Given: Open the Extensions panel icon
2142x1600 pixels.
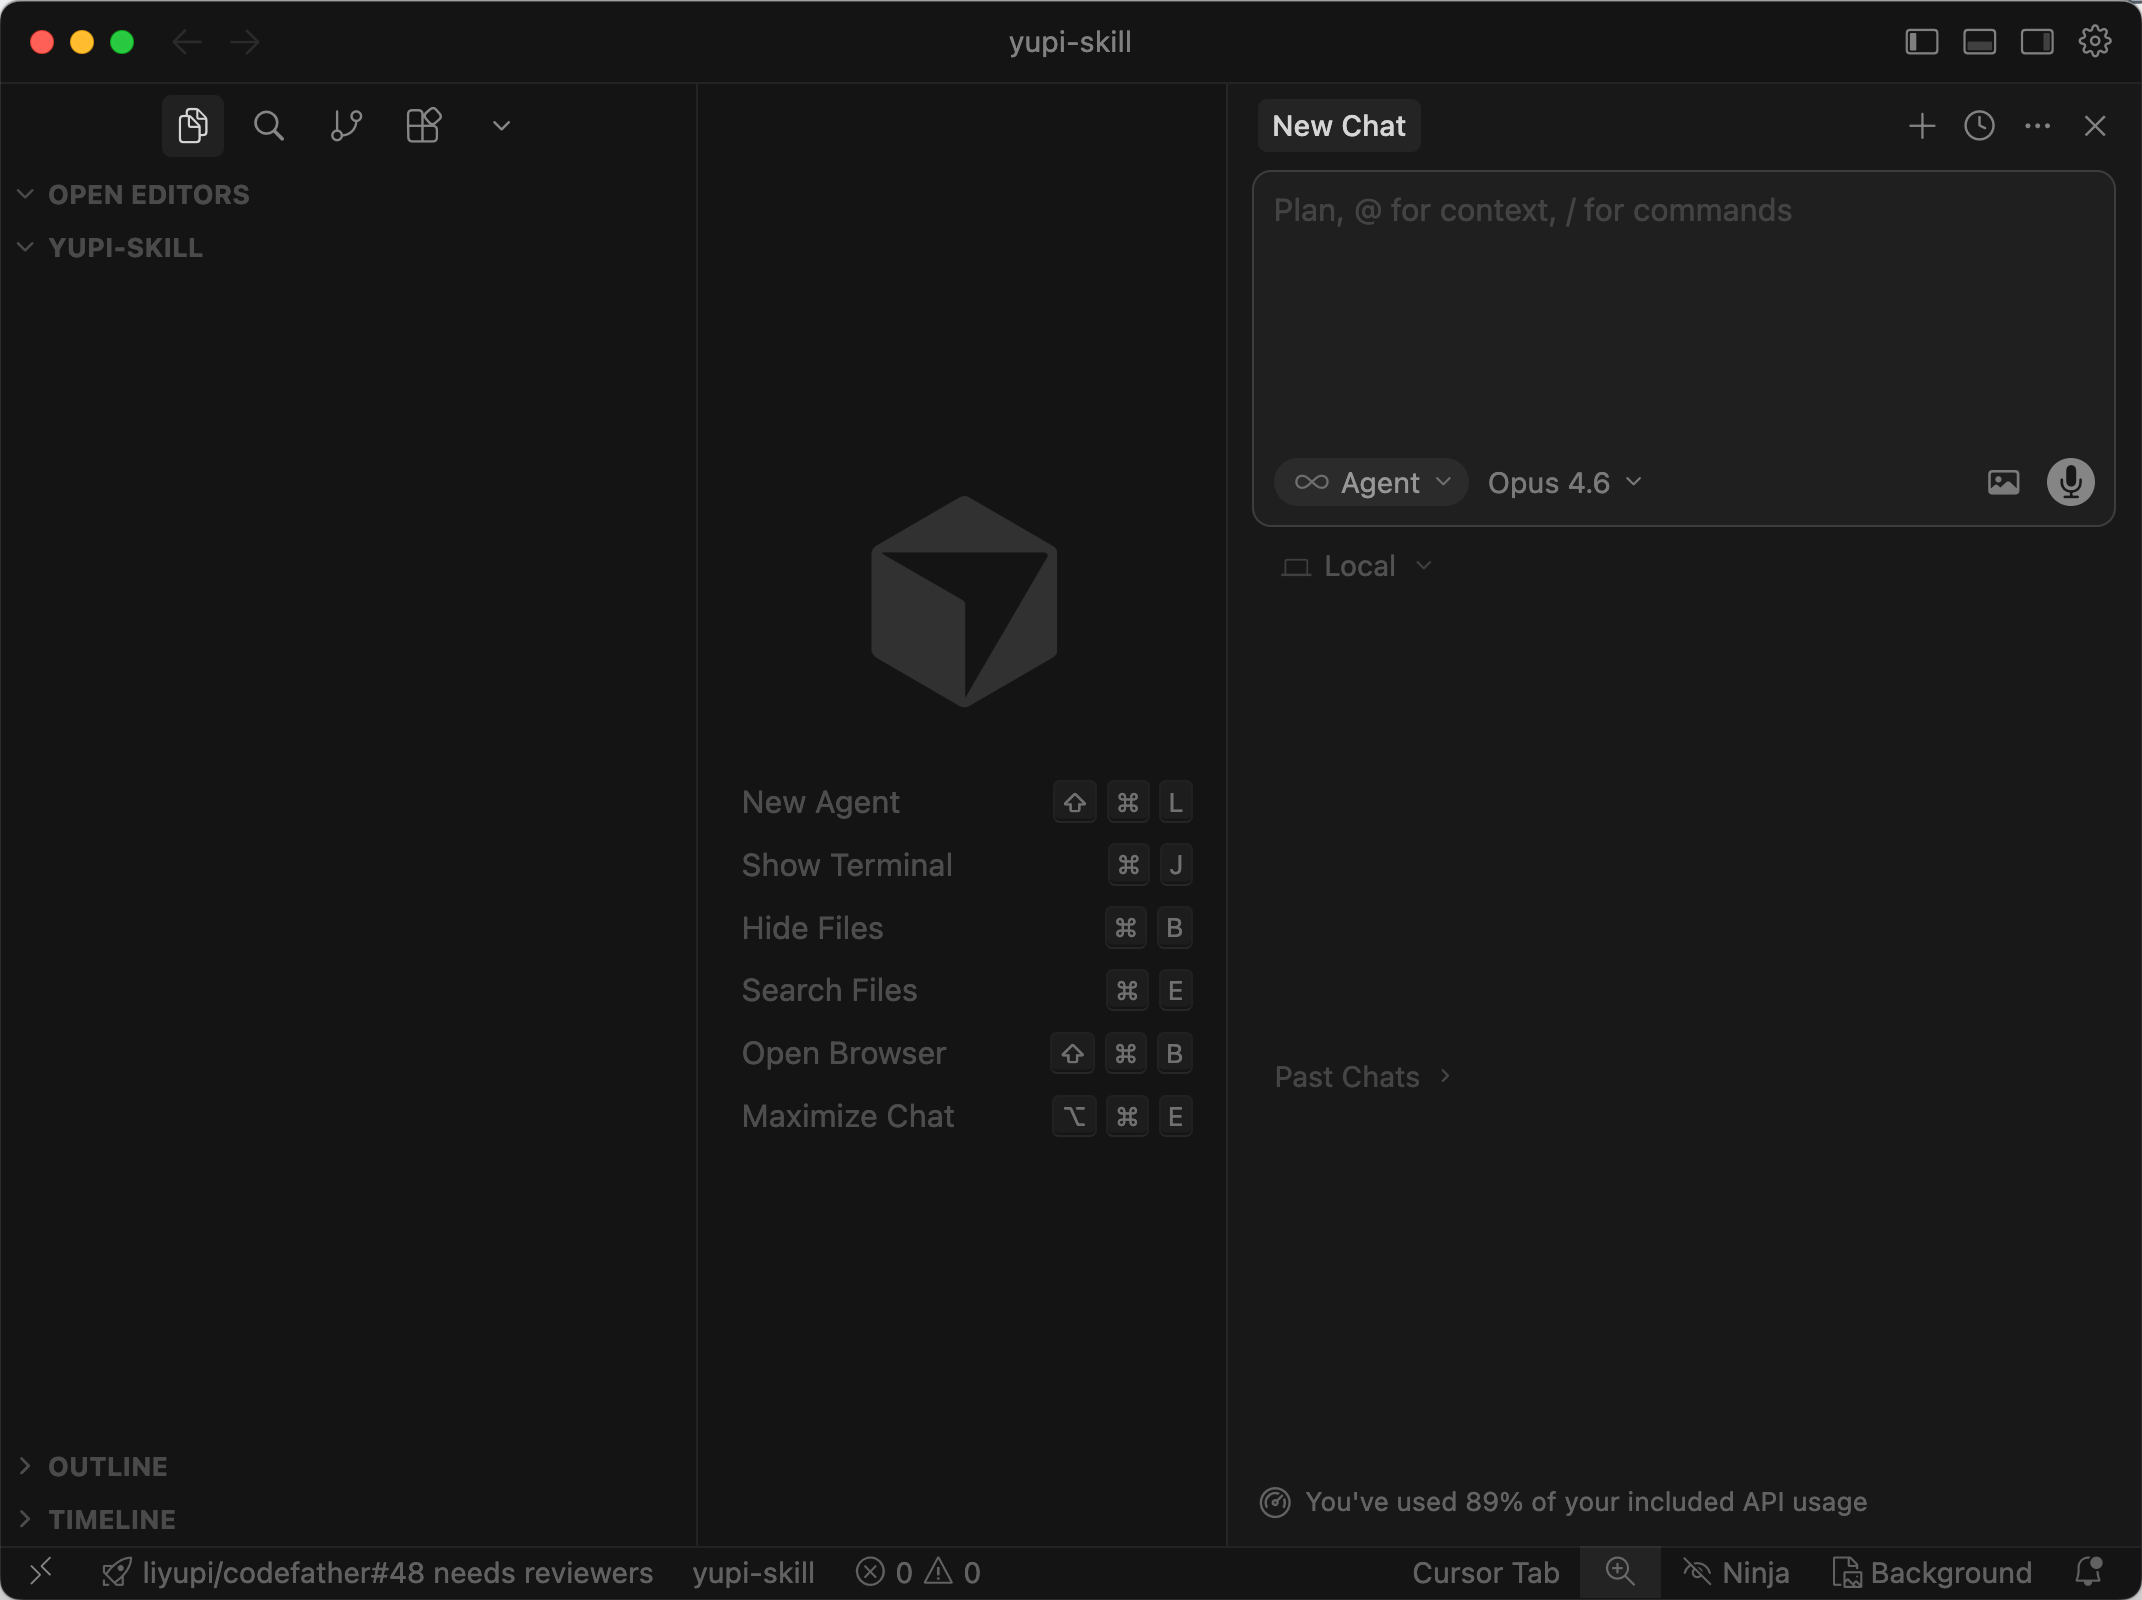Looking at the screenshot, I should [x=423, y=126].
